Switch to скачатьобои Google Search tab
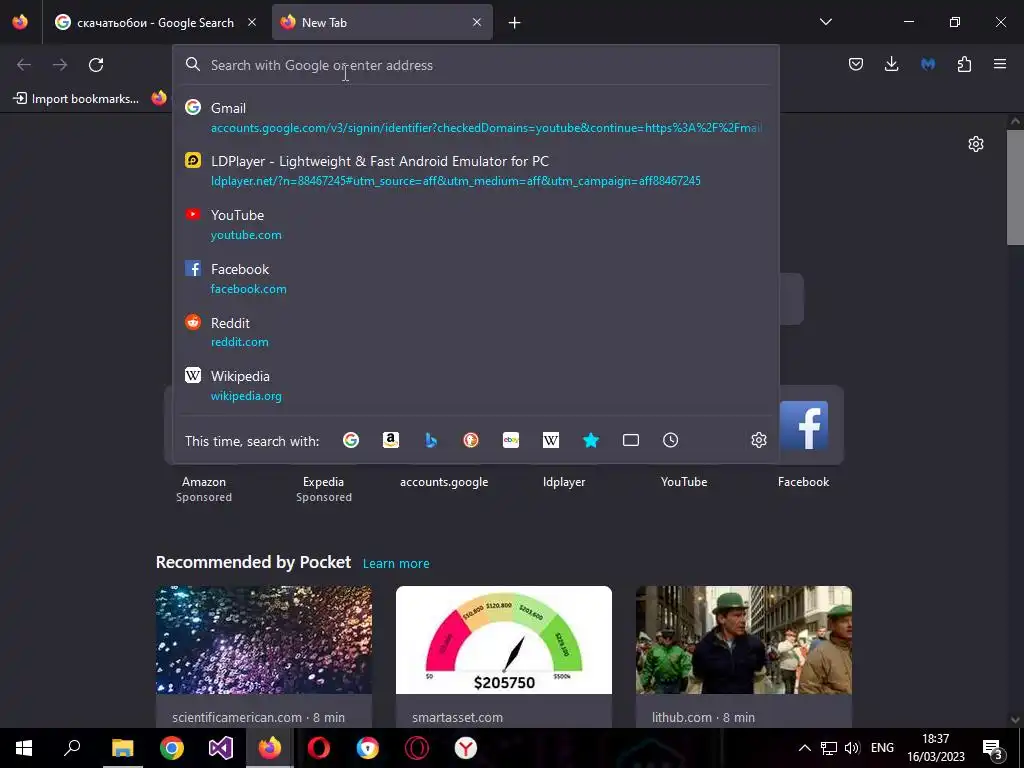The image size is (1024, 768). (155, 23)
